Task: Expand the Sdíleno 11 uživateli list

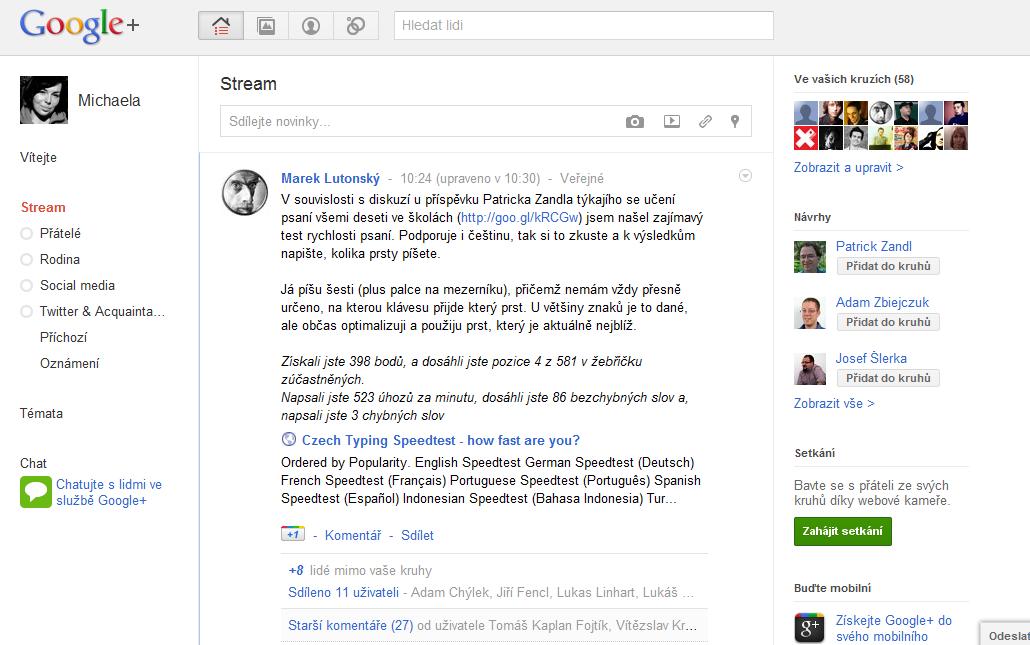Action: [x=344, y=592]
